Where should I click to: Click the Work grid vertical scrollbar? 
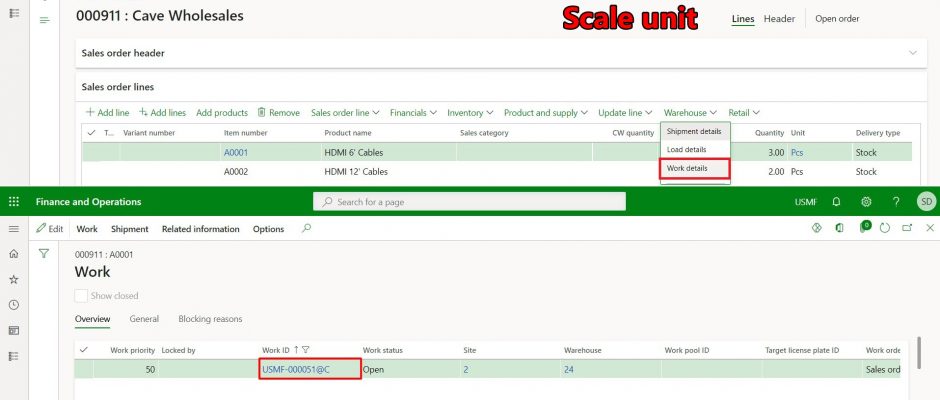click(918, 353)
